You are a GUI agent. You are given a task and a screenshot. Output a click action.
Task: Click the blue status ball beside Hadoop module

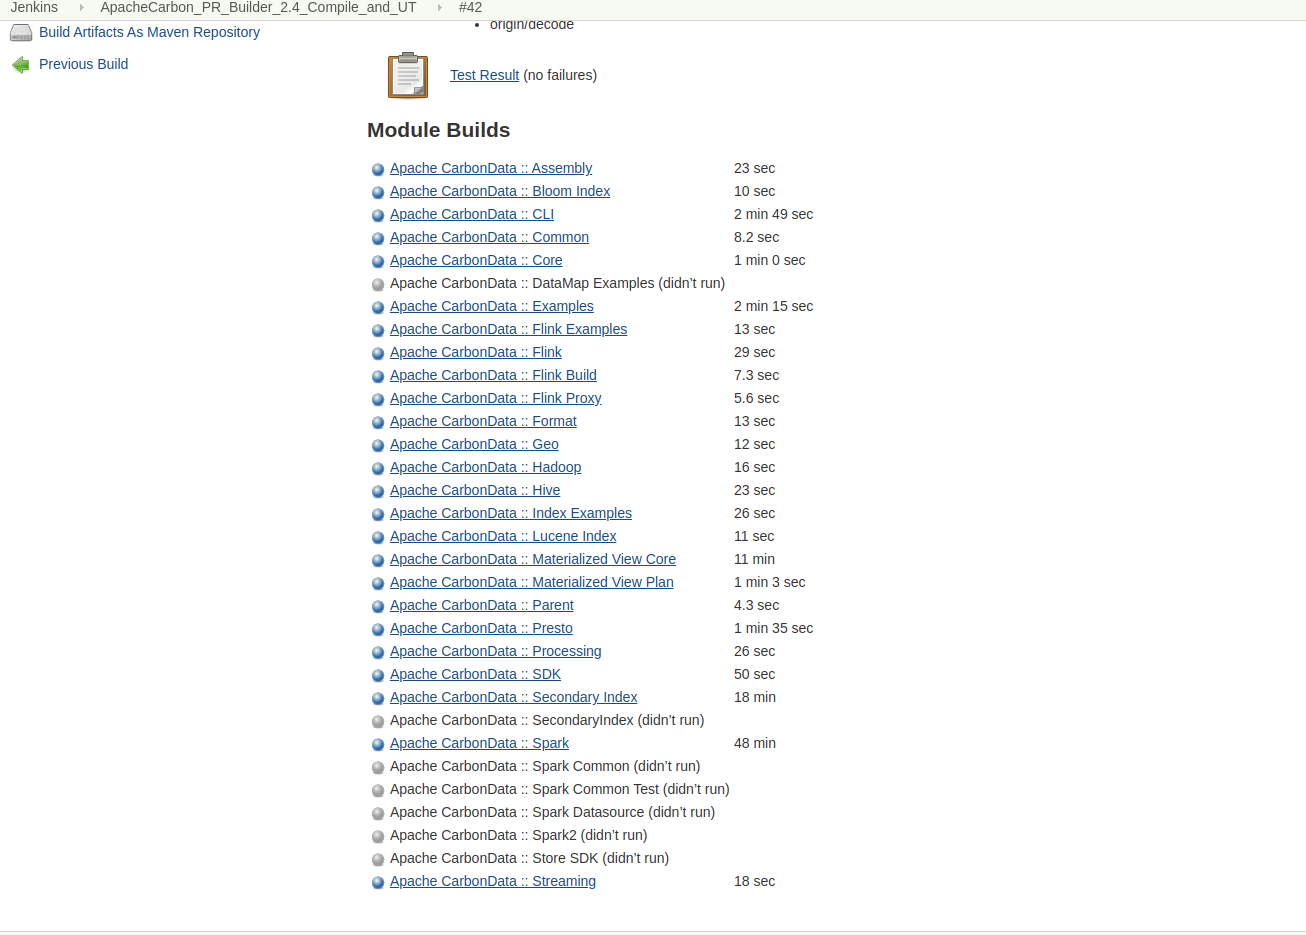pos(378,468)
